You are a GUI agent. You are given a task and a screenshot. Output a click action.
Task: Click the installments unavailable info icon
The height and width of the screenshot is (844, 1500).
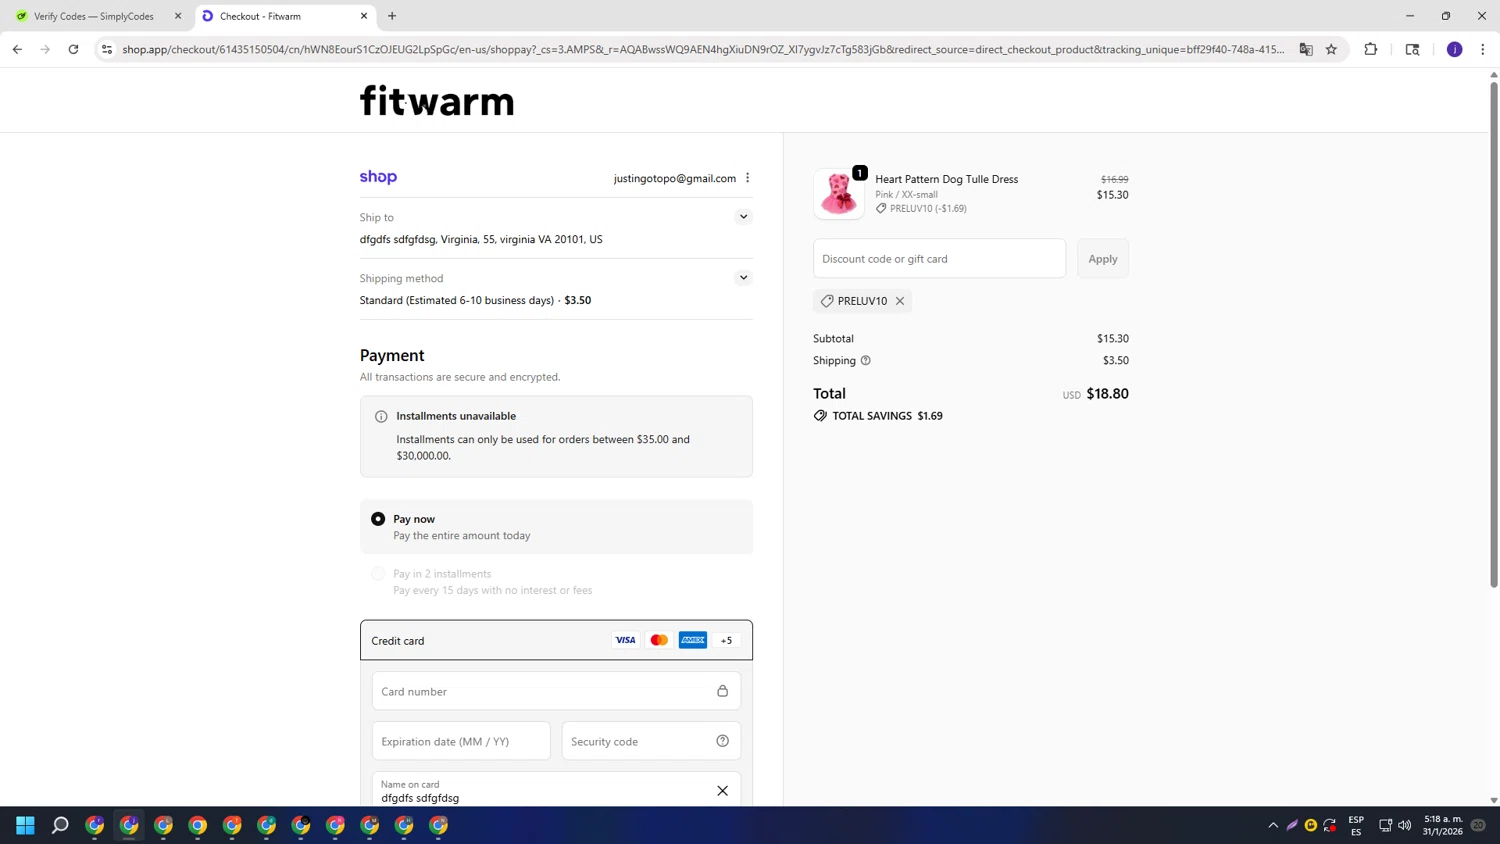[x=381, y=416]
